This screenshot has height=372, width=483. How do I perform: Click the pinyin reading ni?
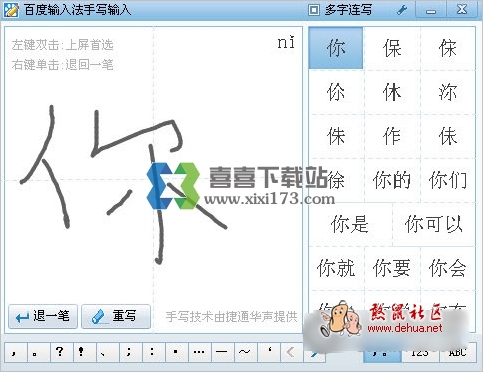[x=286, y=42]
